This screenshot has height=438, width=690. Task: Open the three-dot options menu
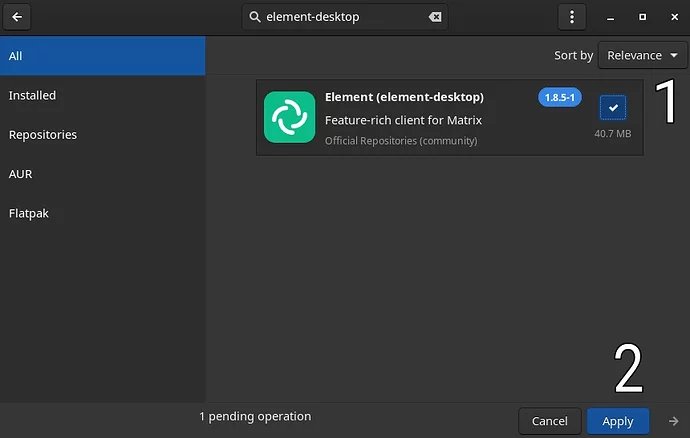[x=572, y=17]
